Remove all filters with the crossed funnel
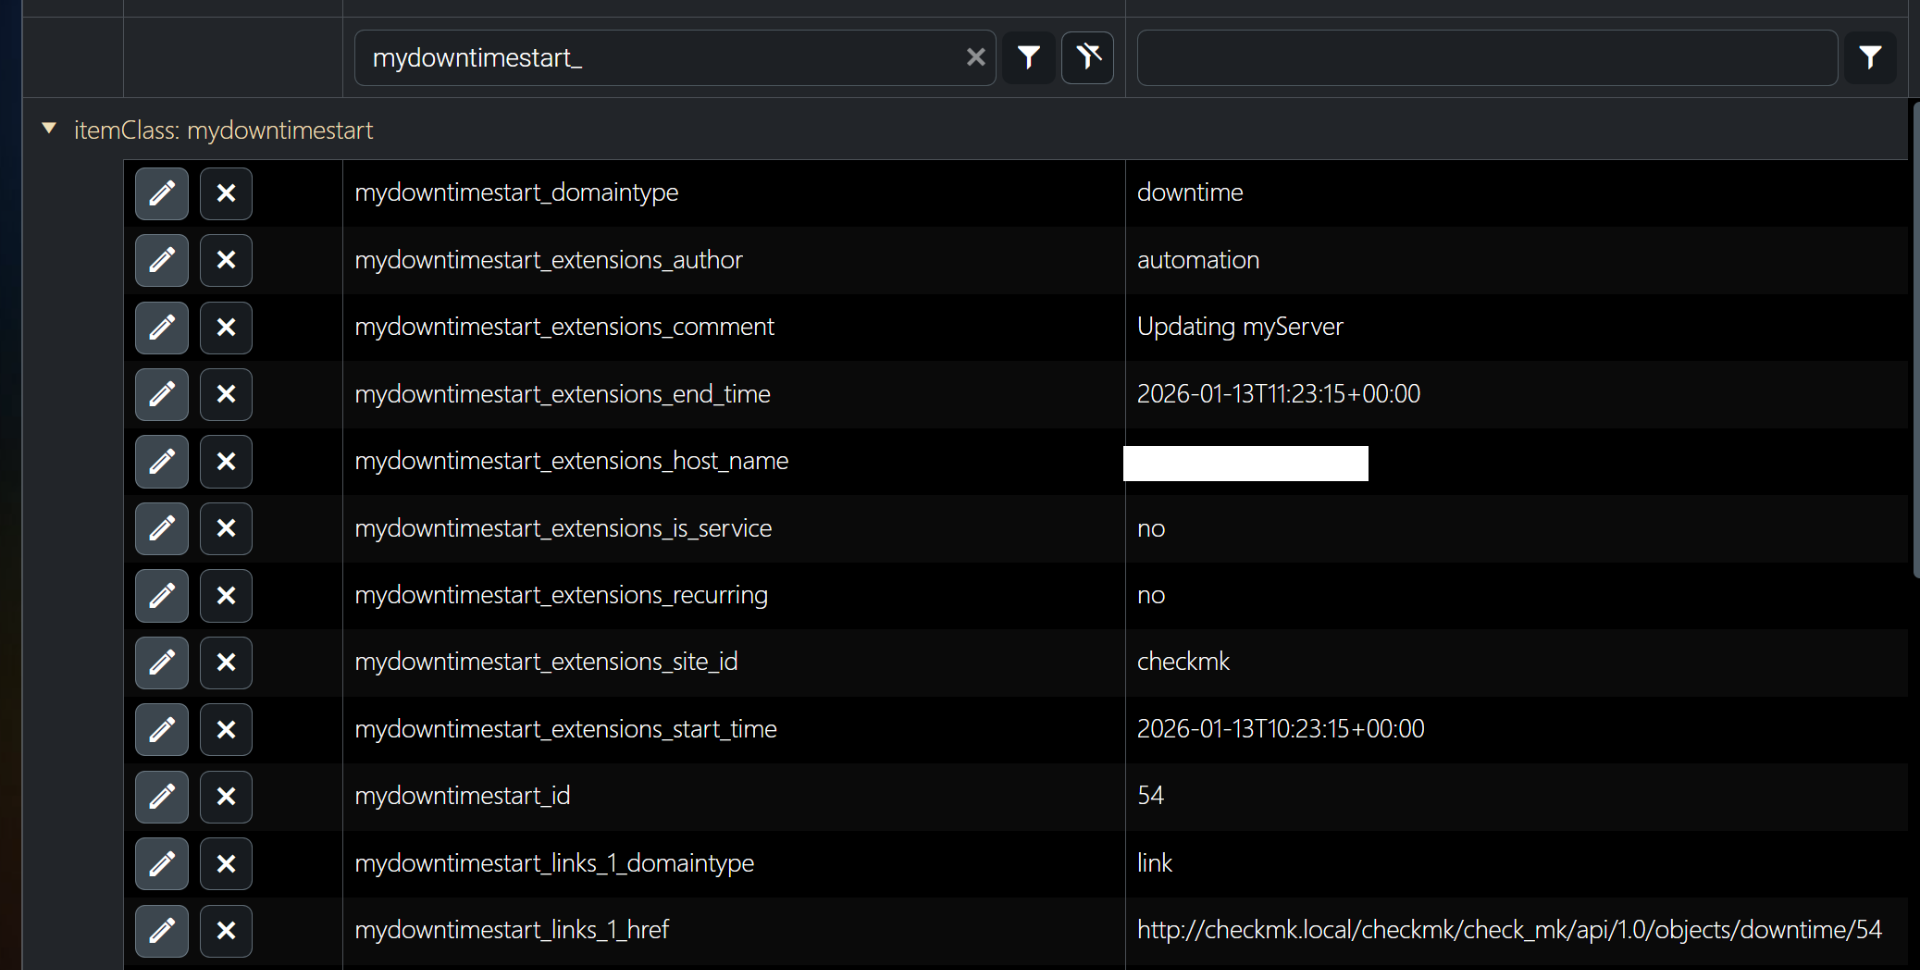Viewport: 1920px width, 970px height. (x=1088, y=58)
